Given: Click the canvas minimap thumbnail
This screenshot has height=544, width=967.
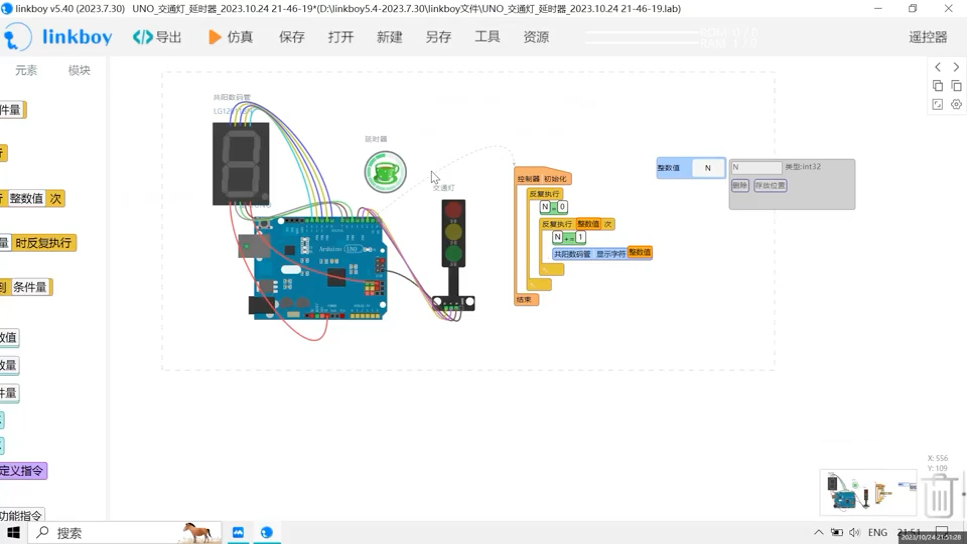Looking at the screenshot, I should [x=869, y=492].
